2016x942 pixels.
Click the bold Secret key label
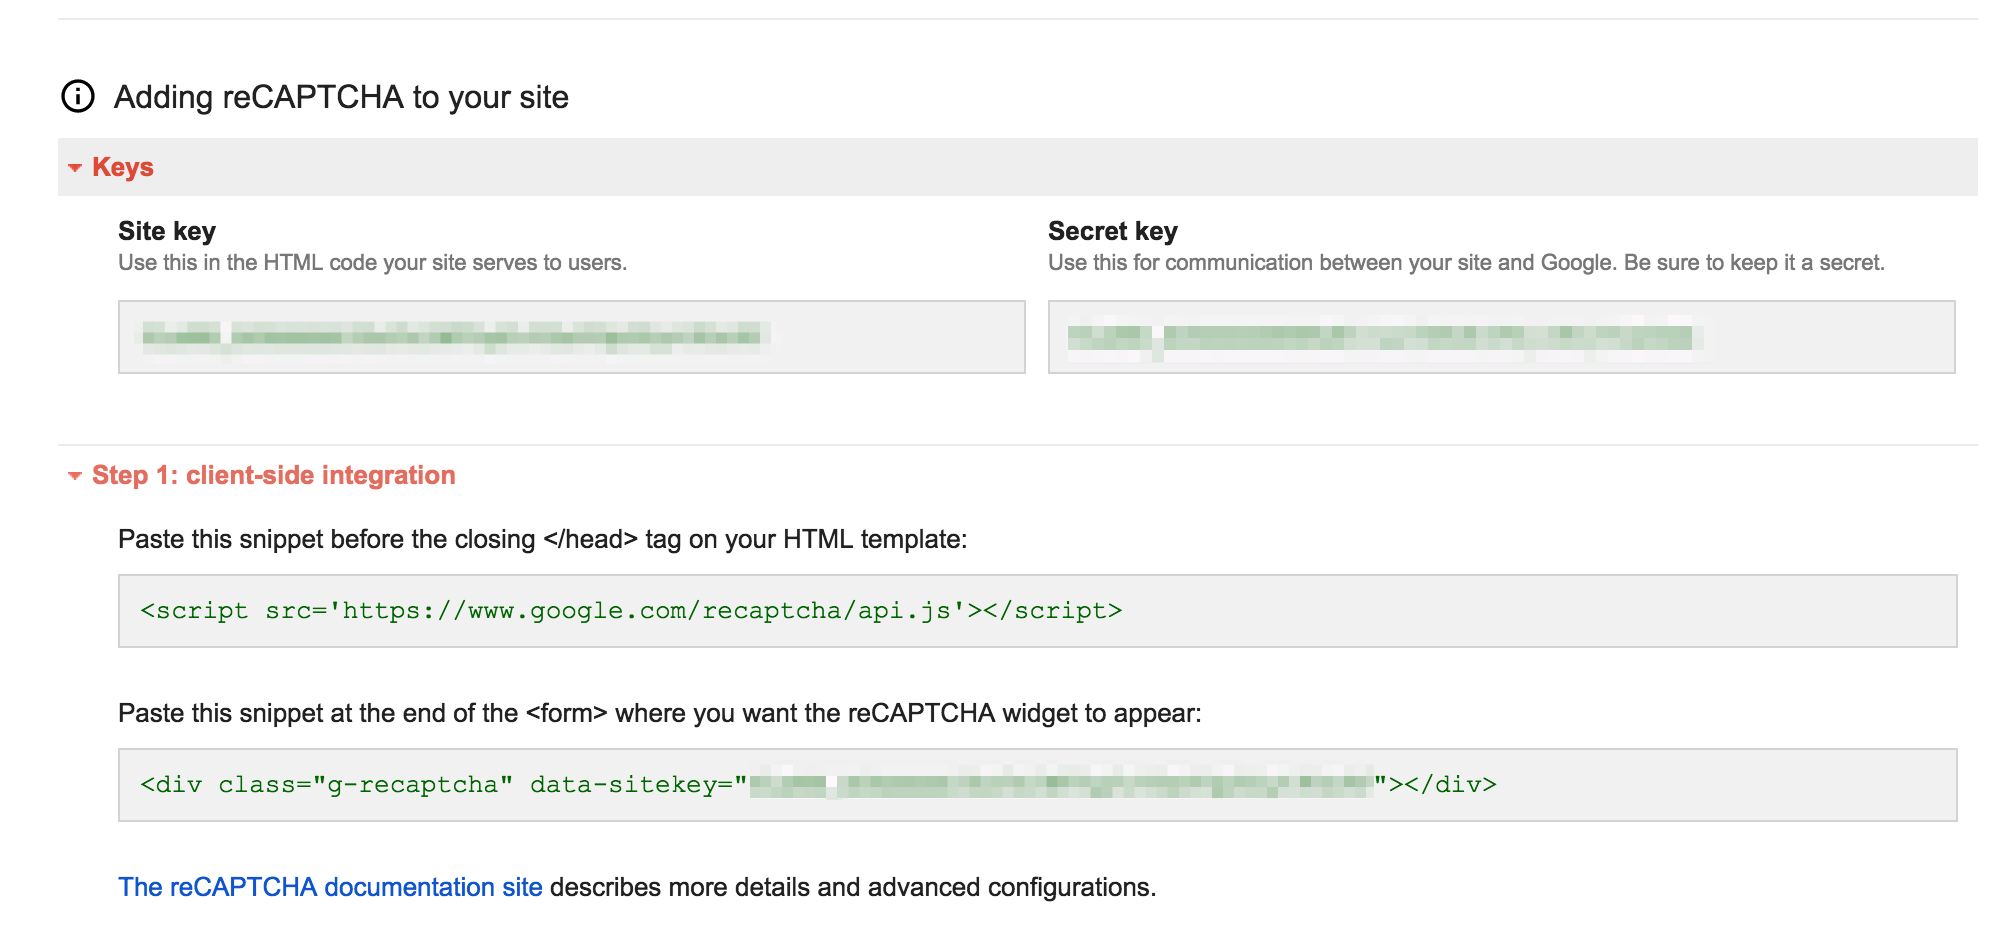pyautogui.click(x=1112, y=231)
